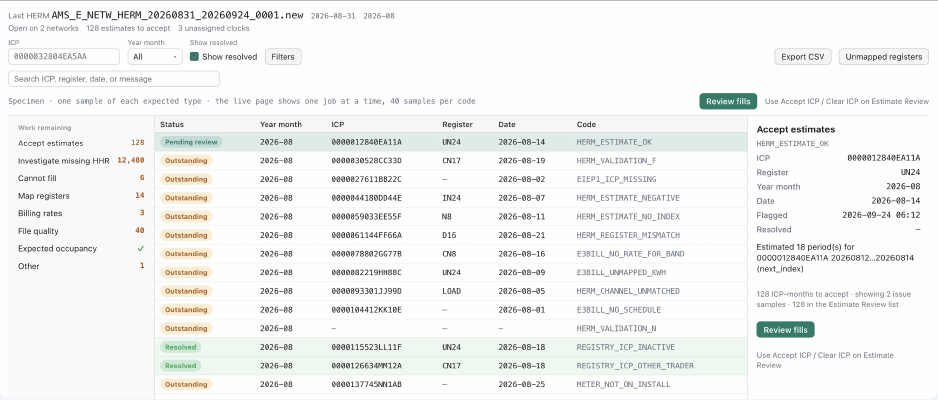938x400 pixels.
Task: Click the Expected occupancy green checkmark
Action: click(141, 248)
